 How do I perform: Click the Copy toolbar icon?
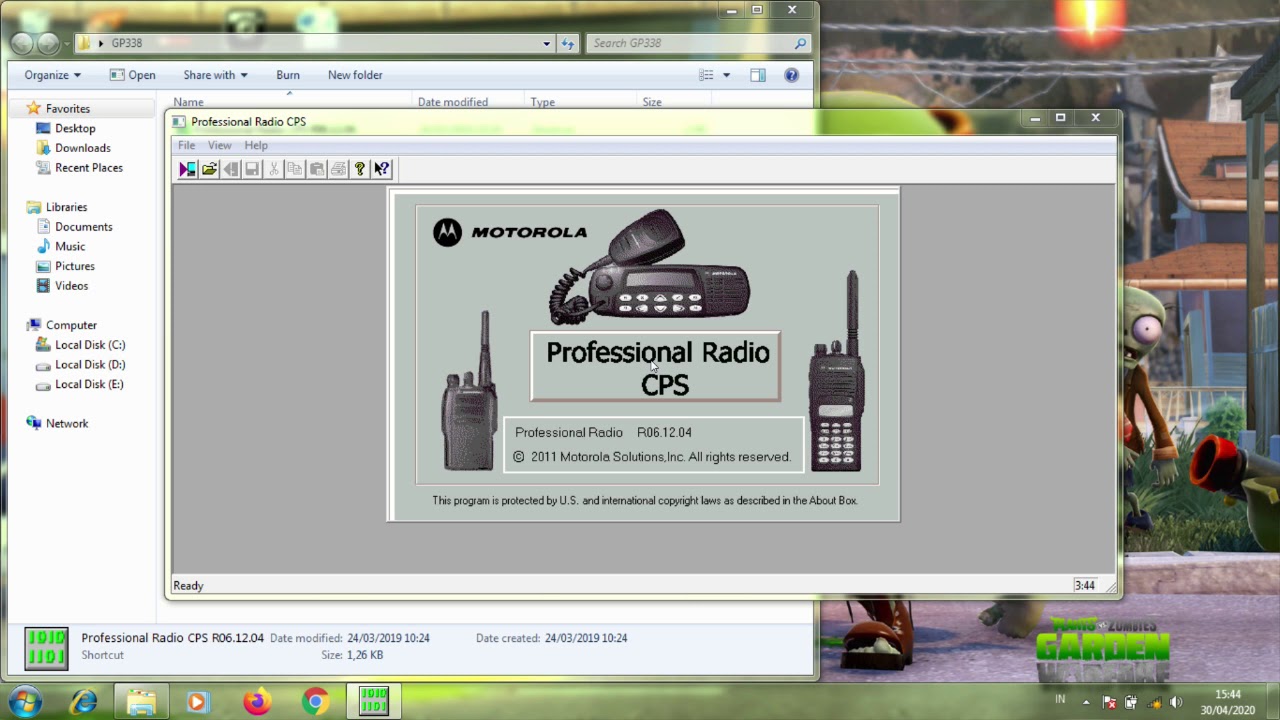pyautogui.click(x=295, y=169)
